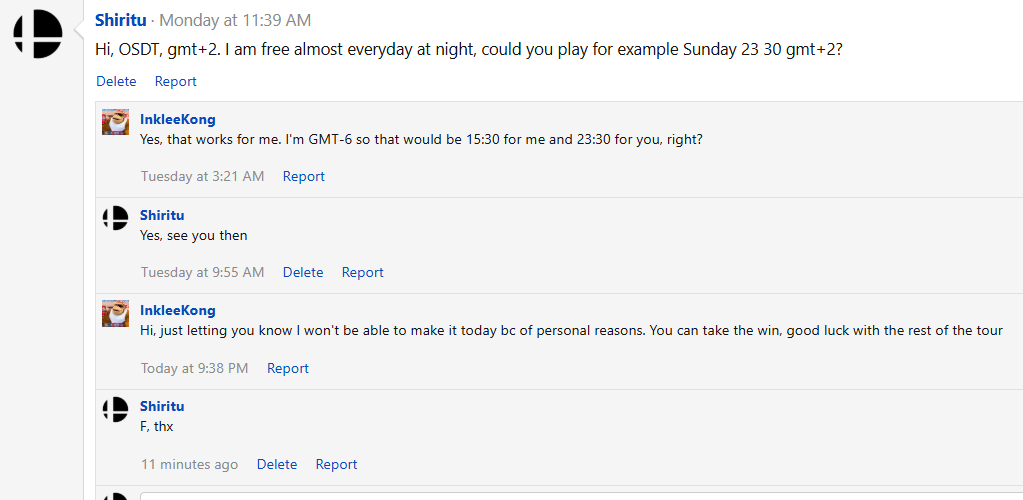
Task: Click the Shiritu username above "F, thx"
Action: coord(162,406)
